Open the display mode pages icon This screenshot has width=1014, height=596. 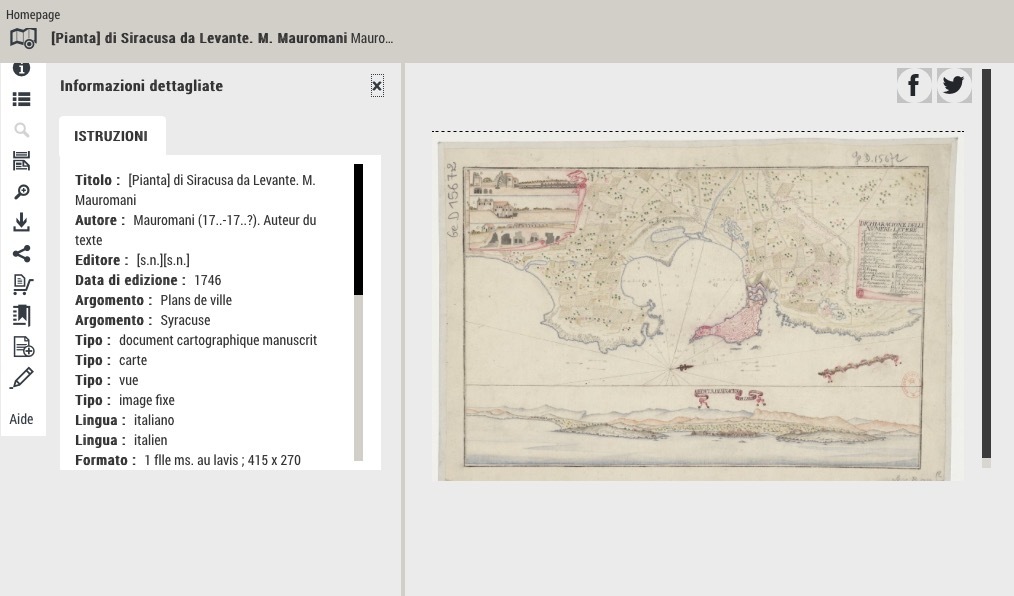(21, 161)
